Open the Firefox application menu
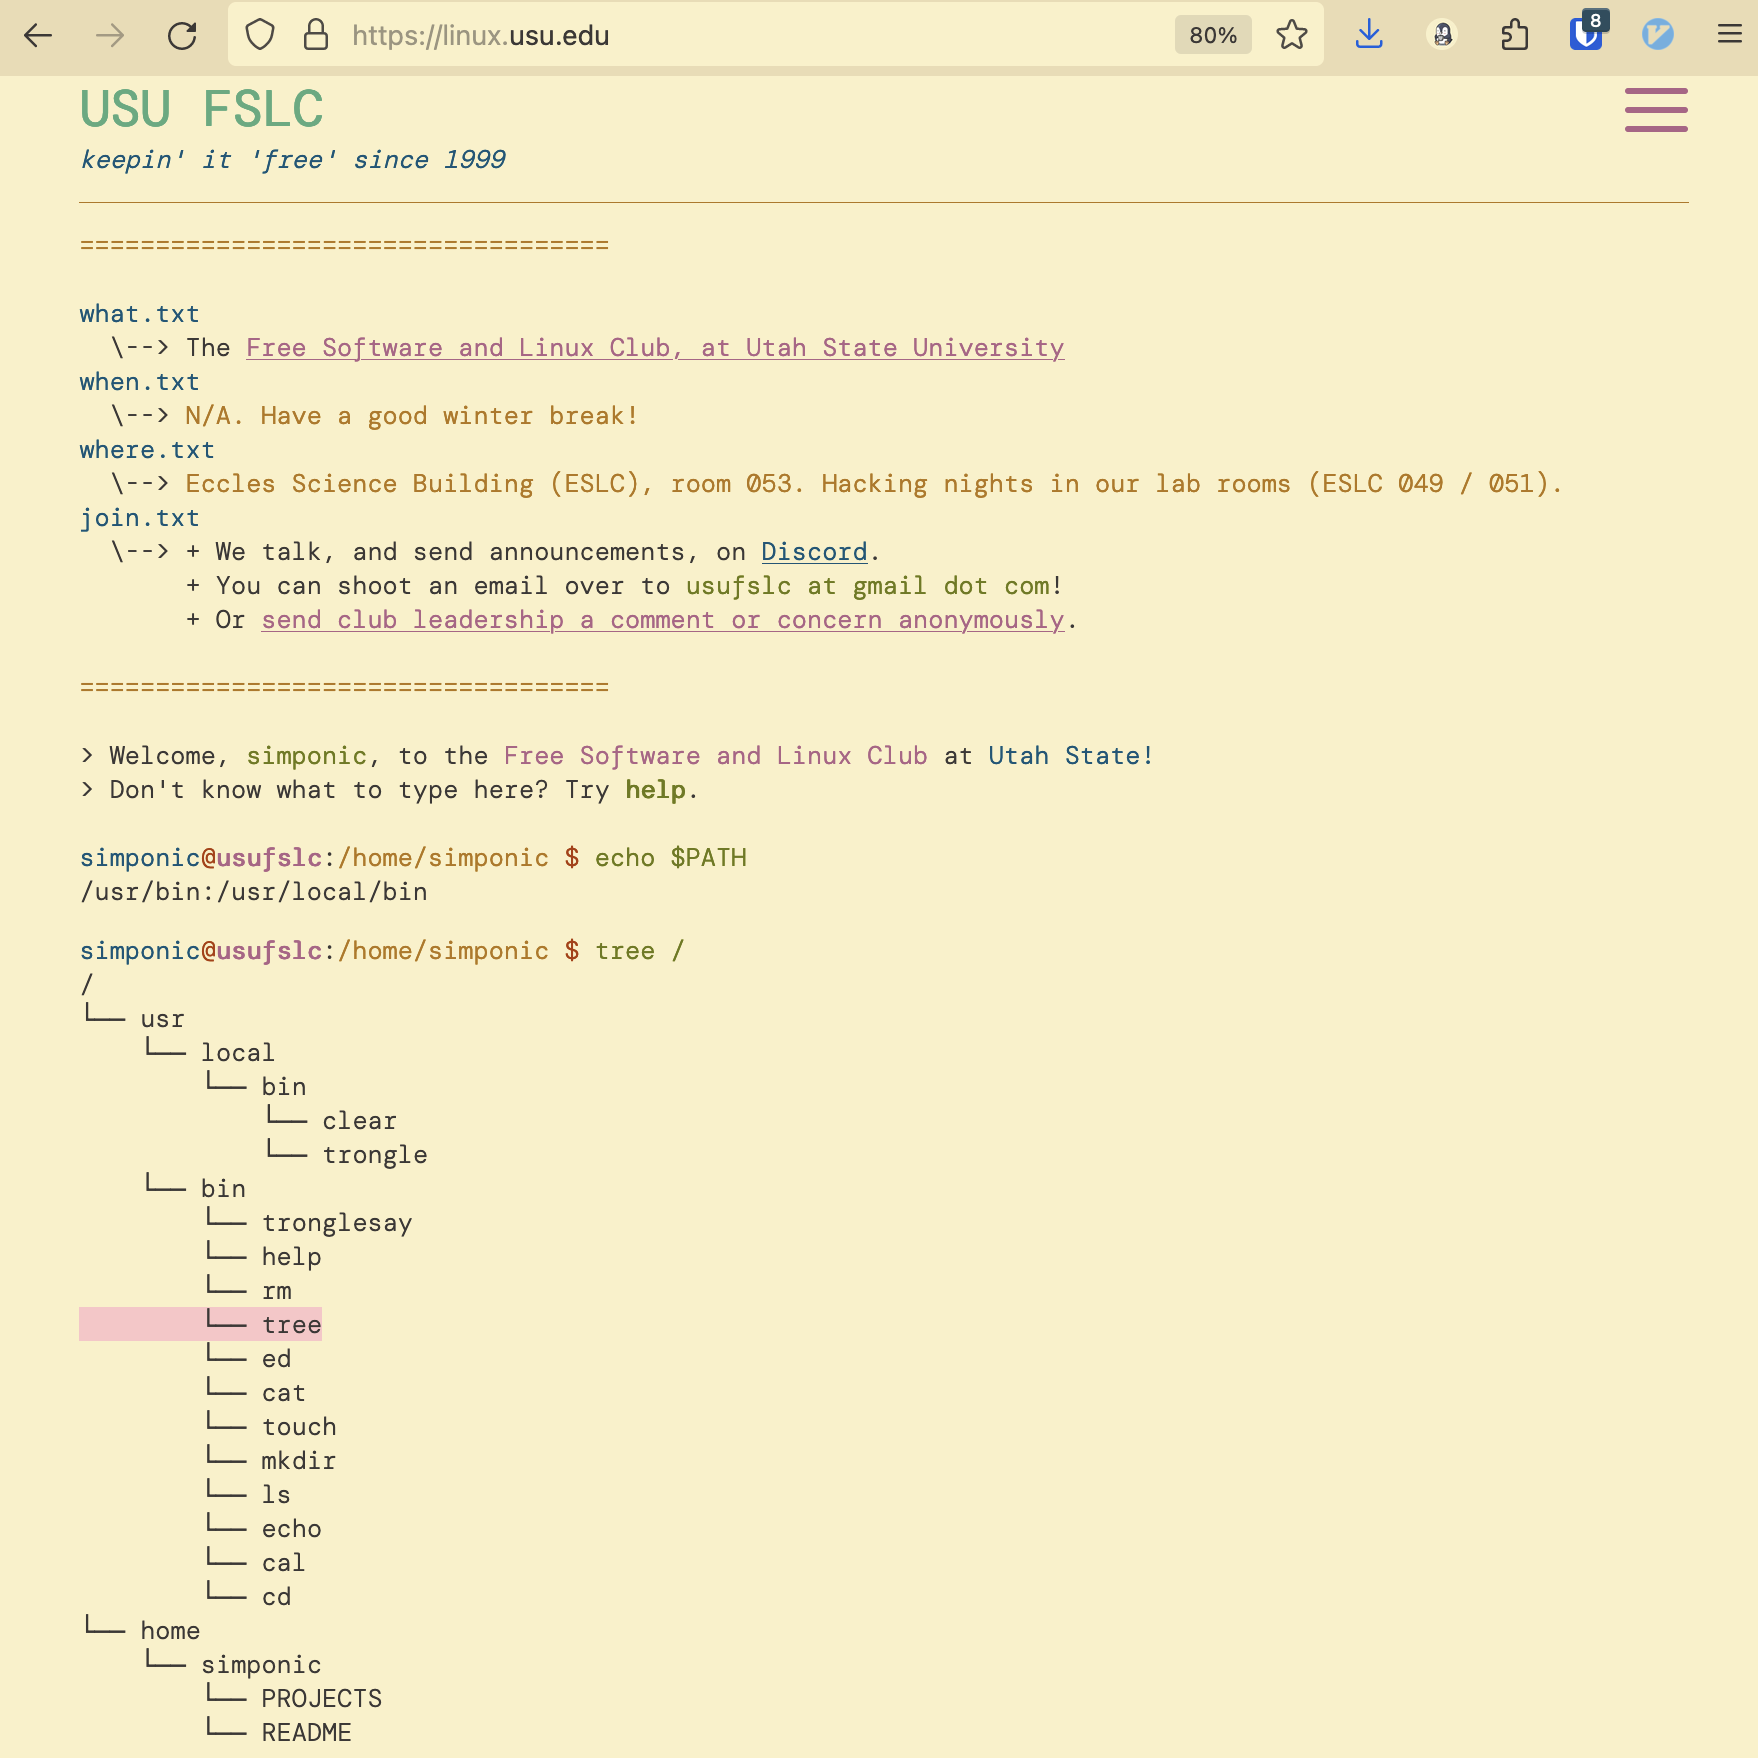The height and width of the screenshot is (1758, 1758). [x=1730, y=35]
